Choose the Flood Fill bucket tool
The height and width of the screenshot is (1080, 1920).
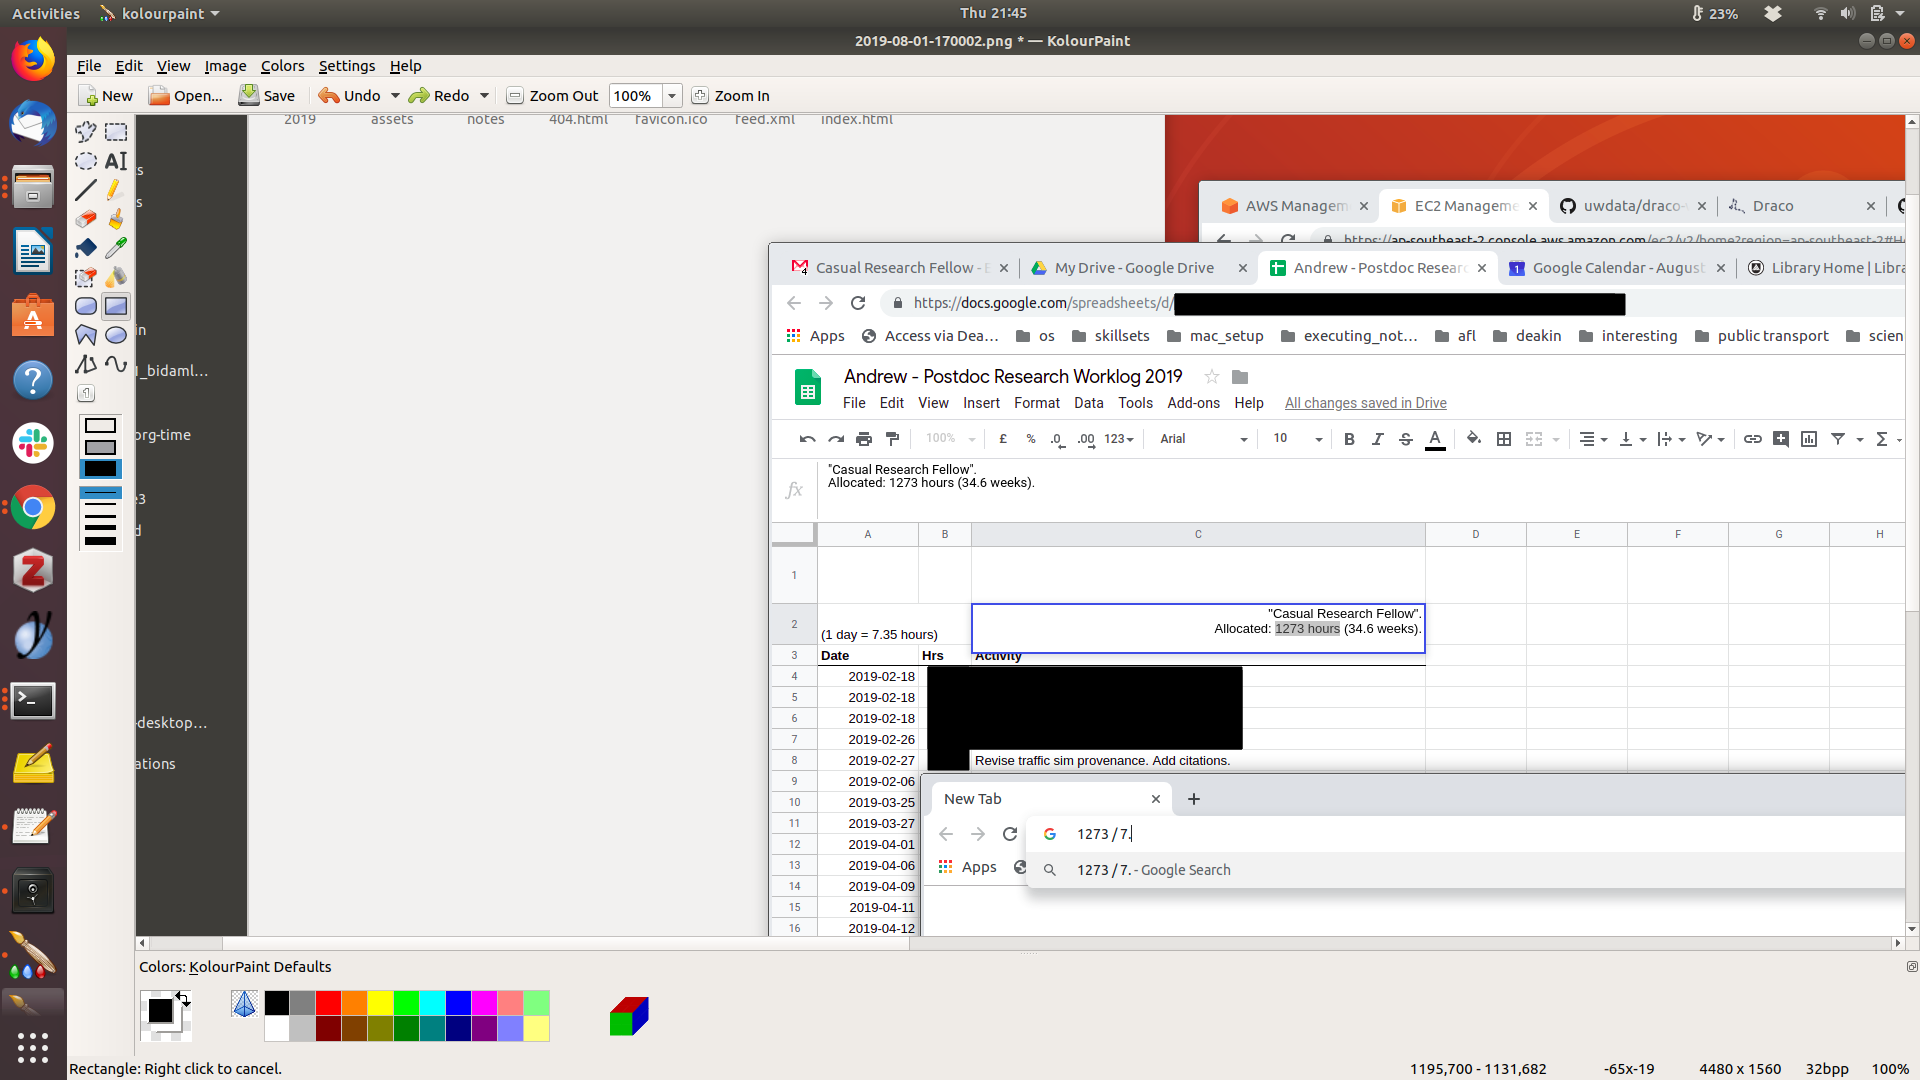pos(86,248)
